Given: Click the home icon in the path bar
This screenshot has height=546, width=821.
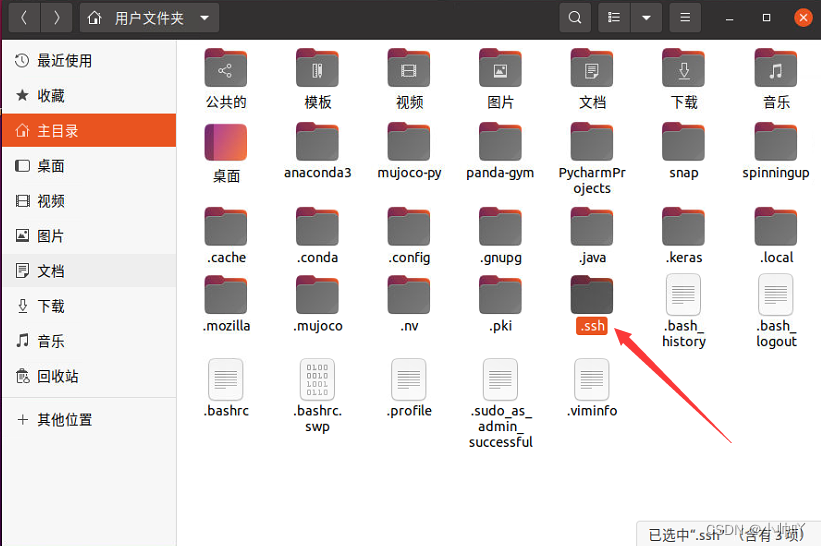Looking at the screenshot, I should pyautogui.click(x=94, y=18).
